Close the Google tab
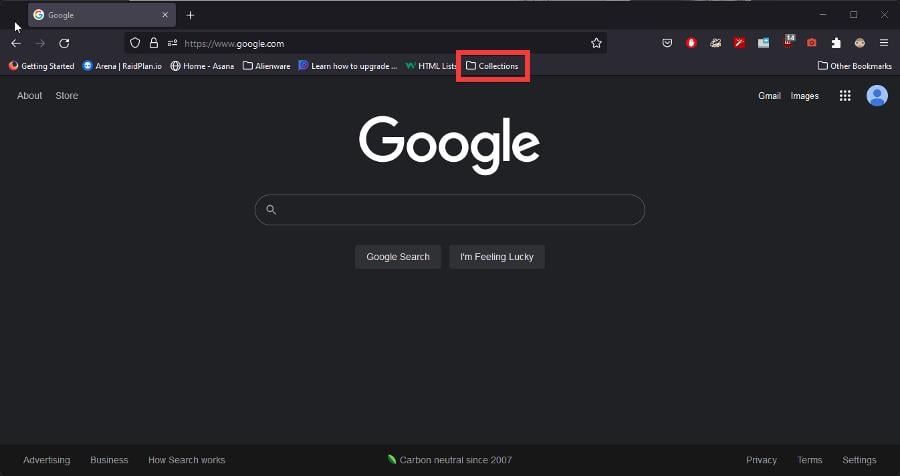The height and width of the screenshot is (476, 900). [165, 16]
